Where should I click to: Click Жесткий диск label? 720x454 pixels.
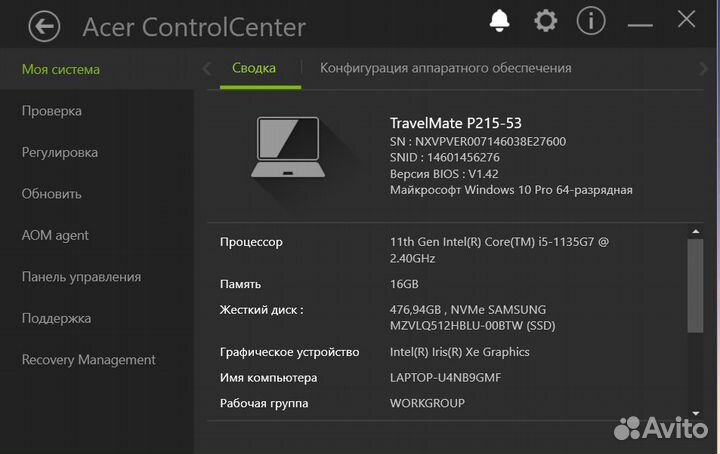pyautogui.click(x=261, y=310)
